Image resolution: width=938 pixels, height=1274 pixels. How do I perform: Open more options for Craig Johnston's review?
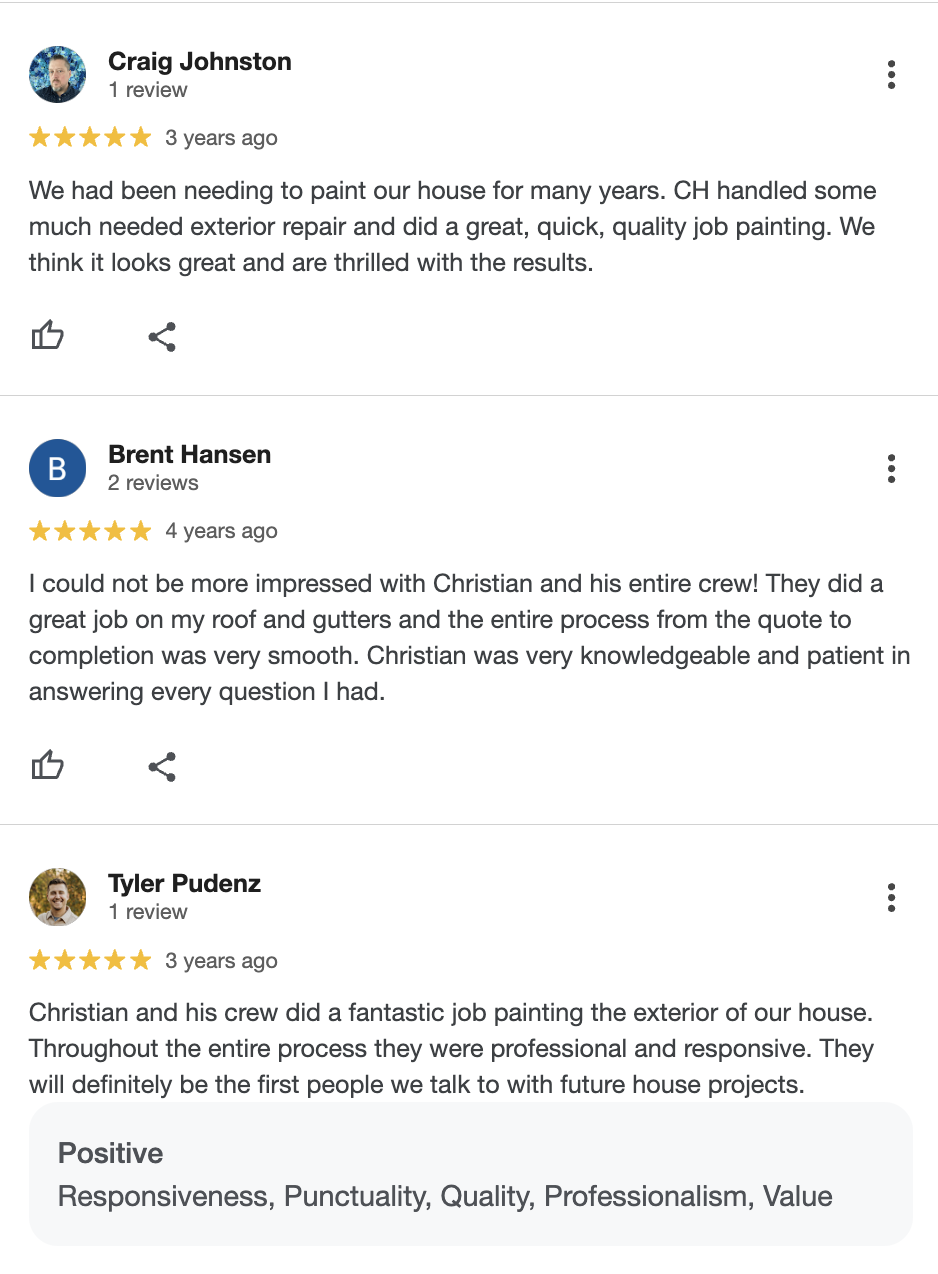pyautogui.click(x=891, y=75)
